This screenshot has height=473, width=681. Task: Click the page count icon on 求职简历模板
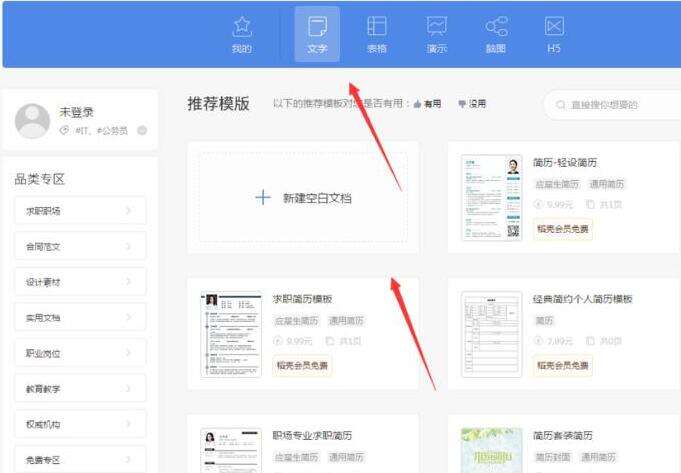[330, 341]
